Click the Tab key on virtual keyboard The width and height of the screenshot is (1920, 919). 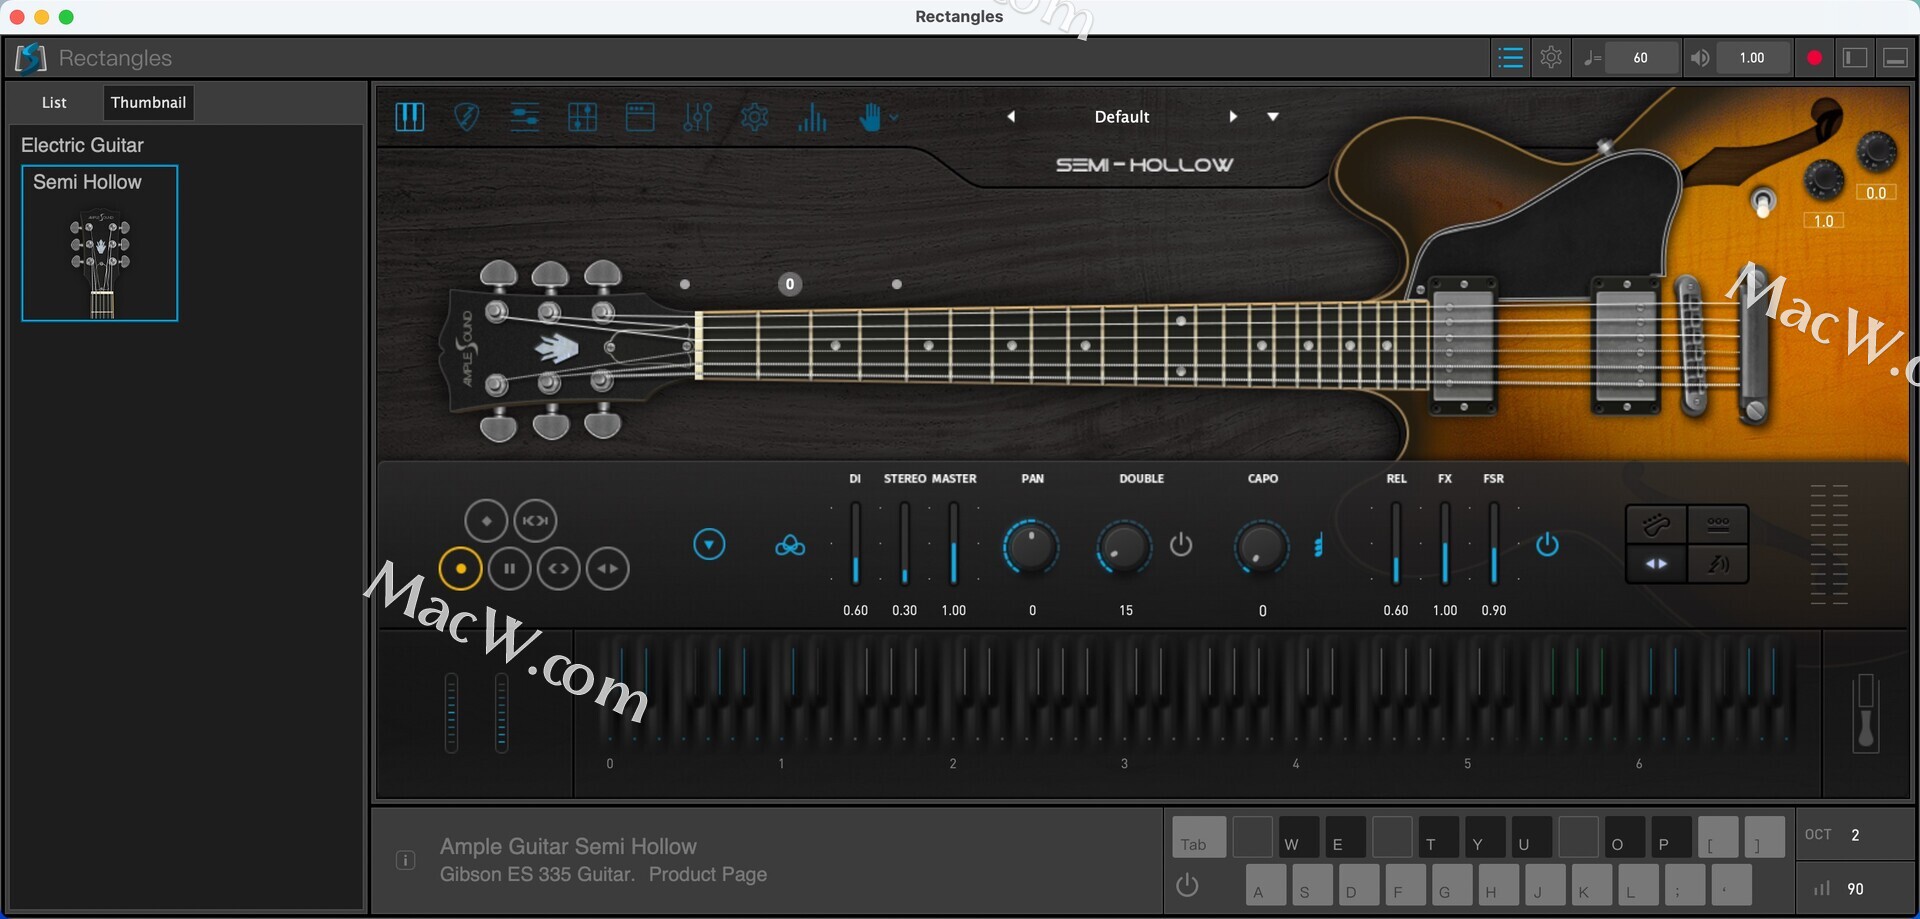(x=1199, y=837)
